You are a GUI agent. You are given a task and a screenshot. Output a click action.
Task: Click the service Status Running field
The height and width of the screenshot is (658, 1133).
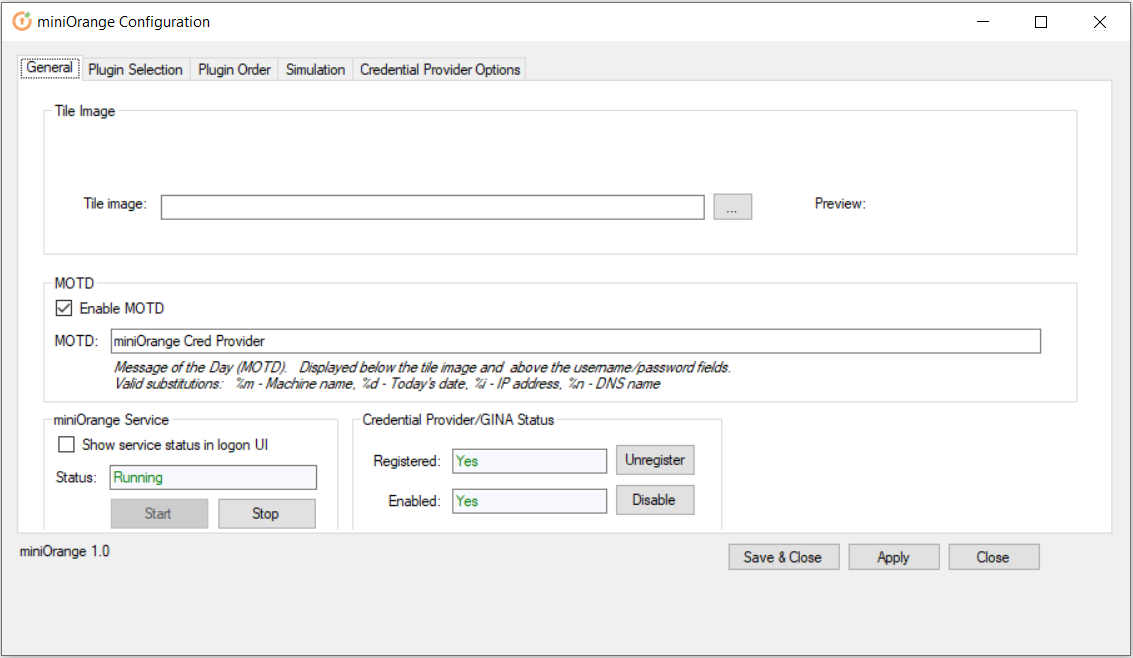click(x=213, y=477)
